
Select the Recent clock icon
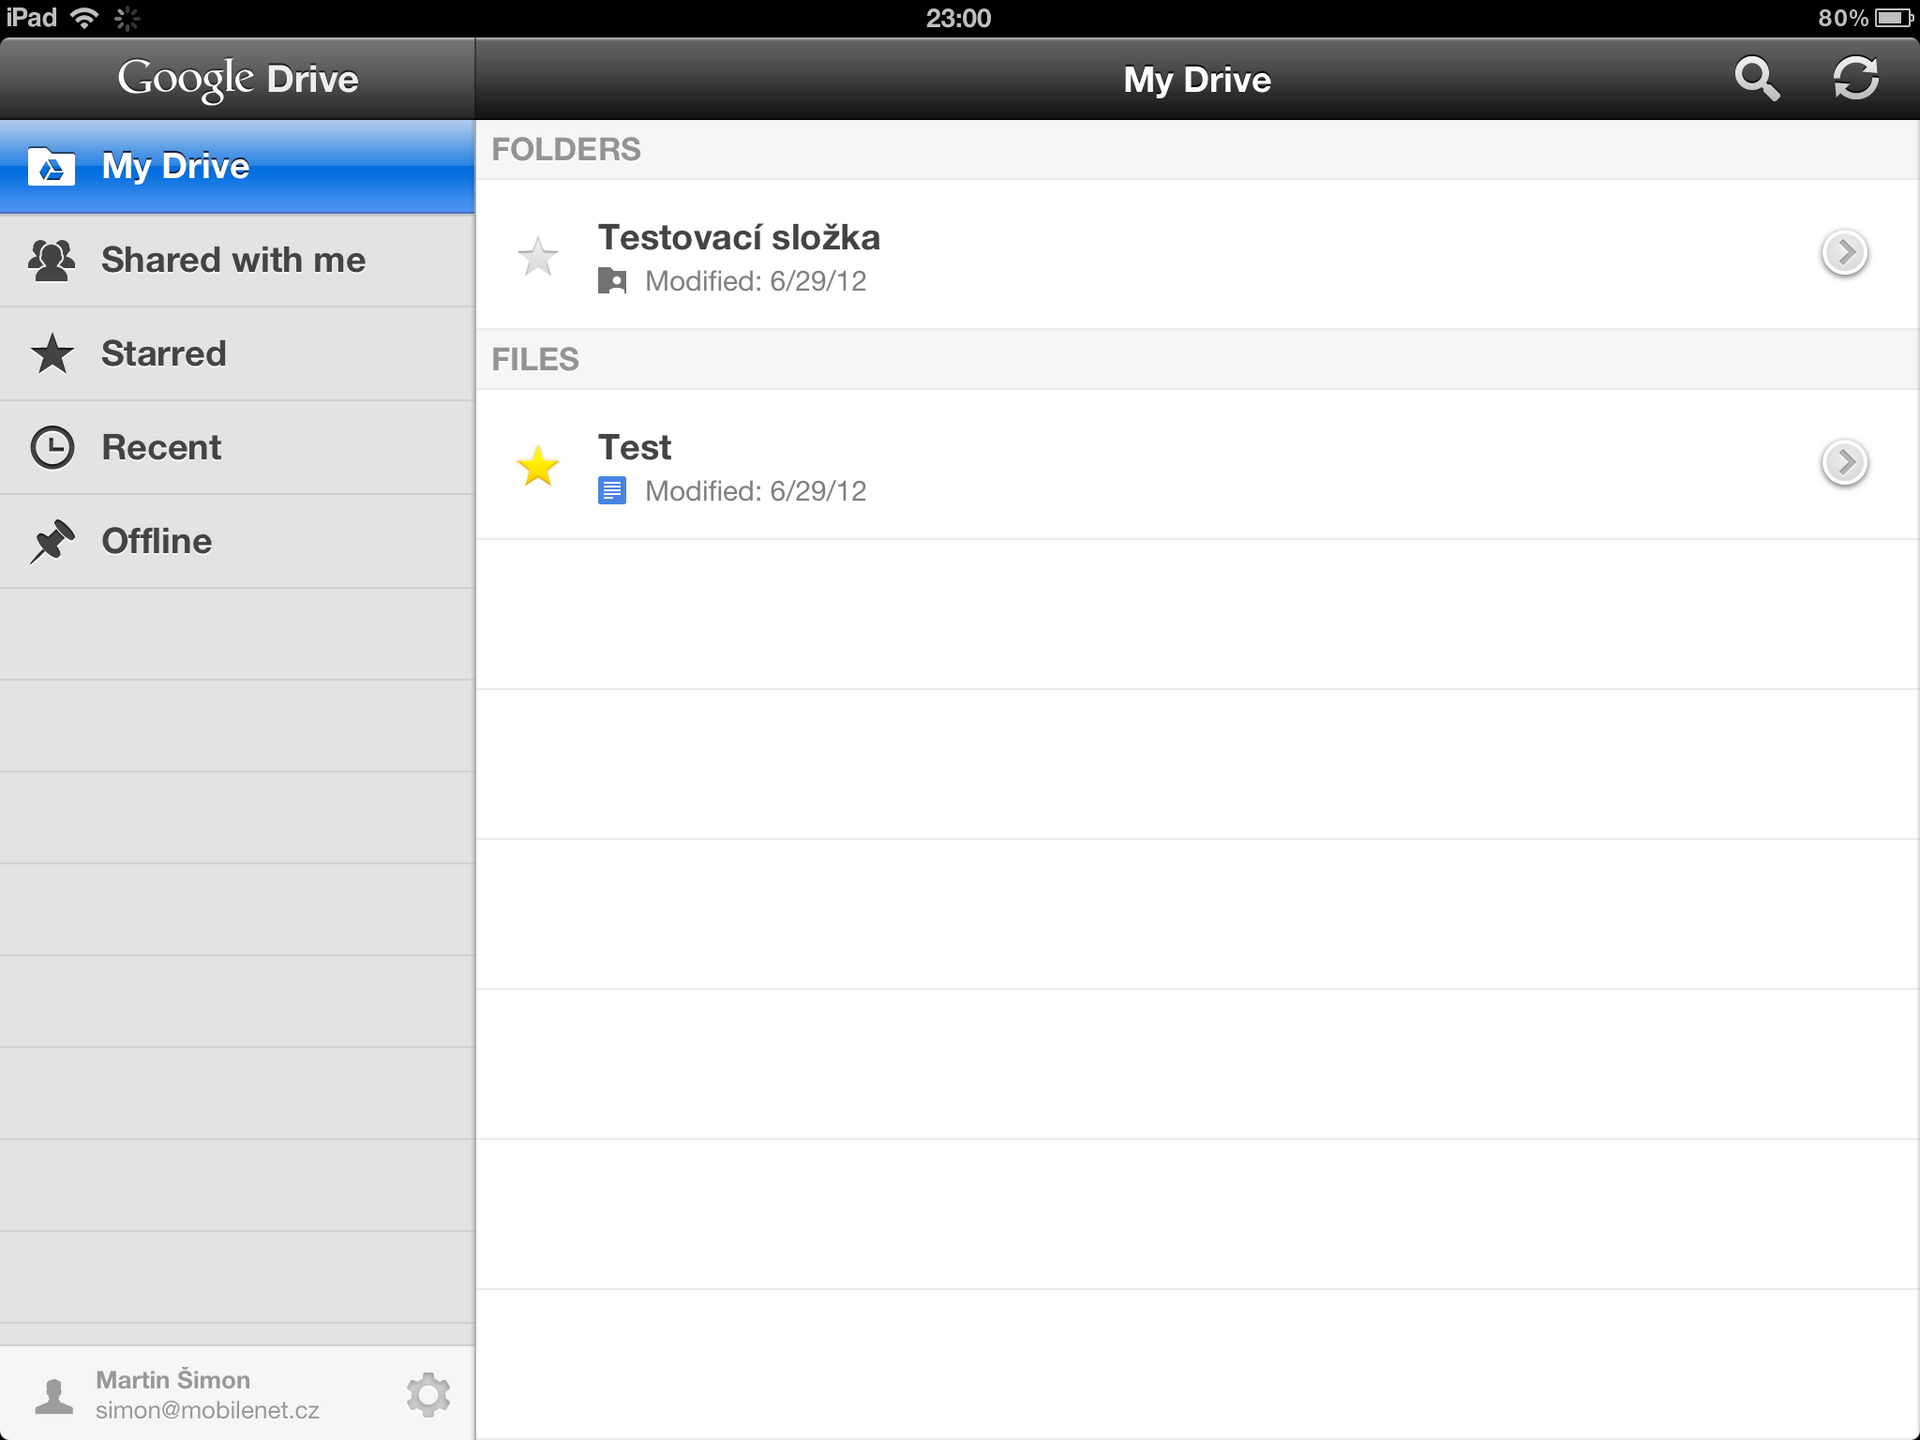pos(51,447)
